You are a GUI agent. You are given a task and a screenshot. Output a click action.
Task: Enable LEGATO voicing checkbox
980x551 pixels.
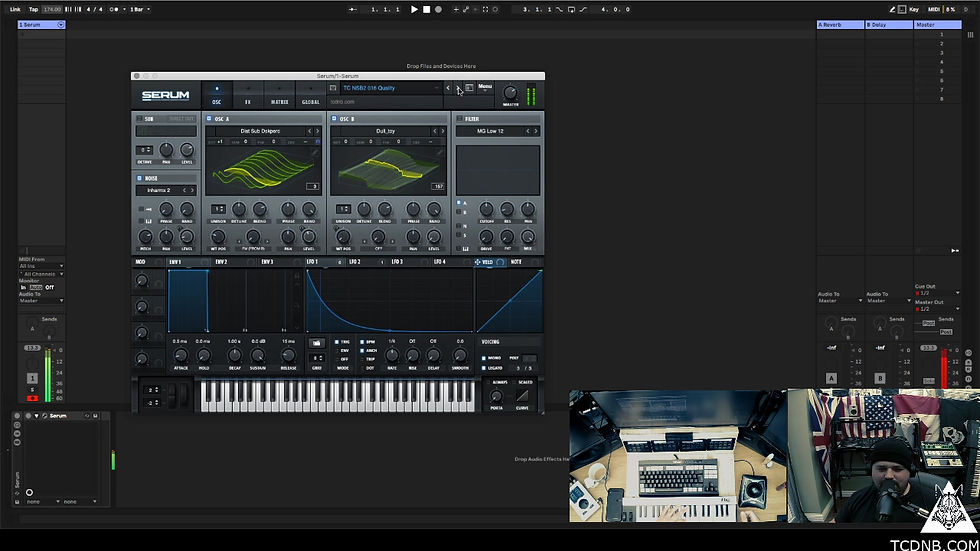[484, 368]
